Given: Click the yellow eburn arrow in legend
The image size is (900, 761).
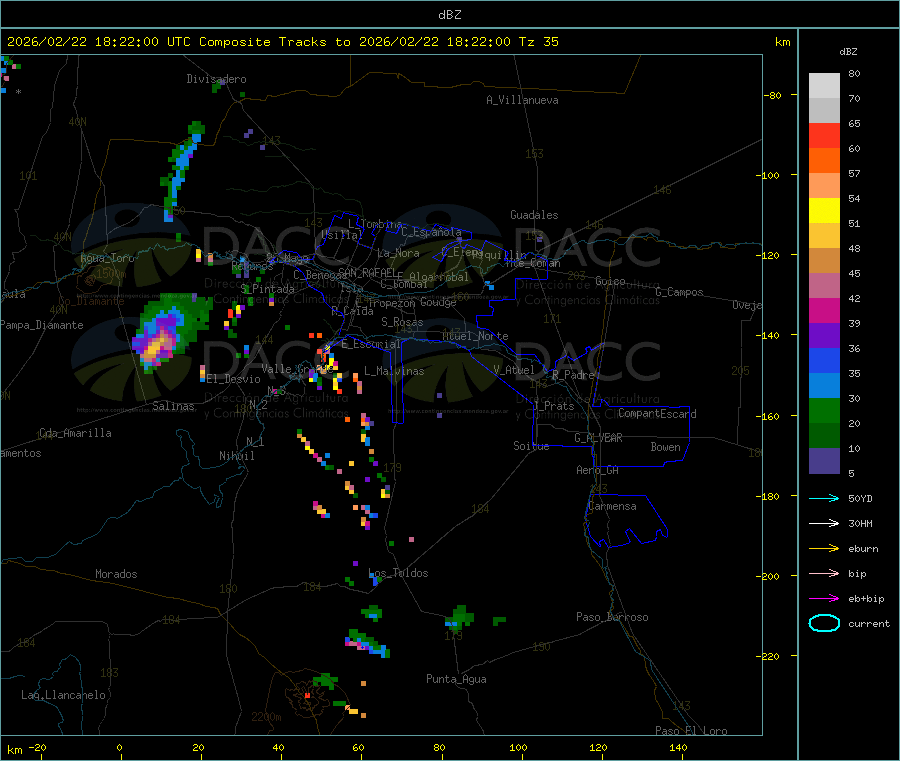Looking at the screenshot, I should click(824, 549).
